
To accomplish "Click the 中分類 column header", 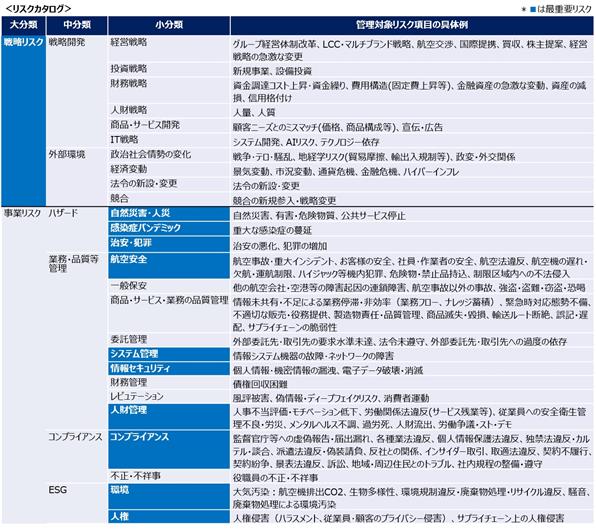I will coord(77,25).
